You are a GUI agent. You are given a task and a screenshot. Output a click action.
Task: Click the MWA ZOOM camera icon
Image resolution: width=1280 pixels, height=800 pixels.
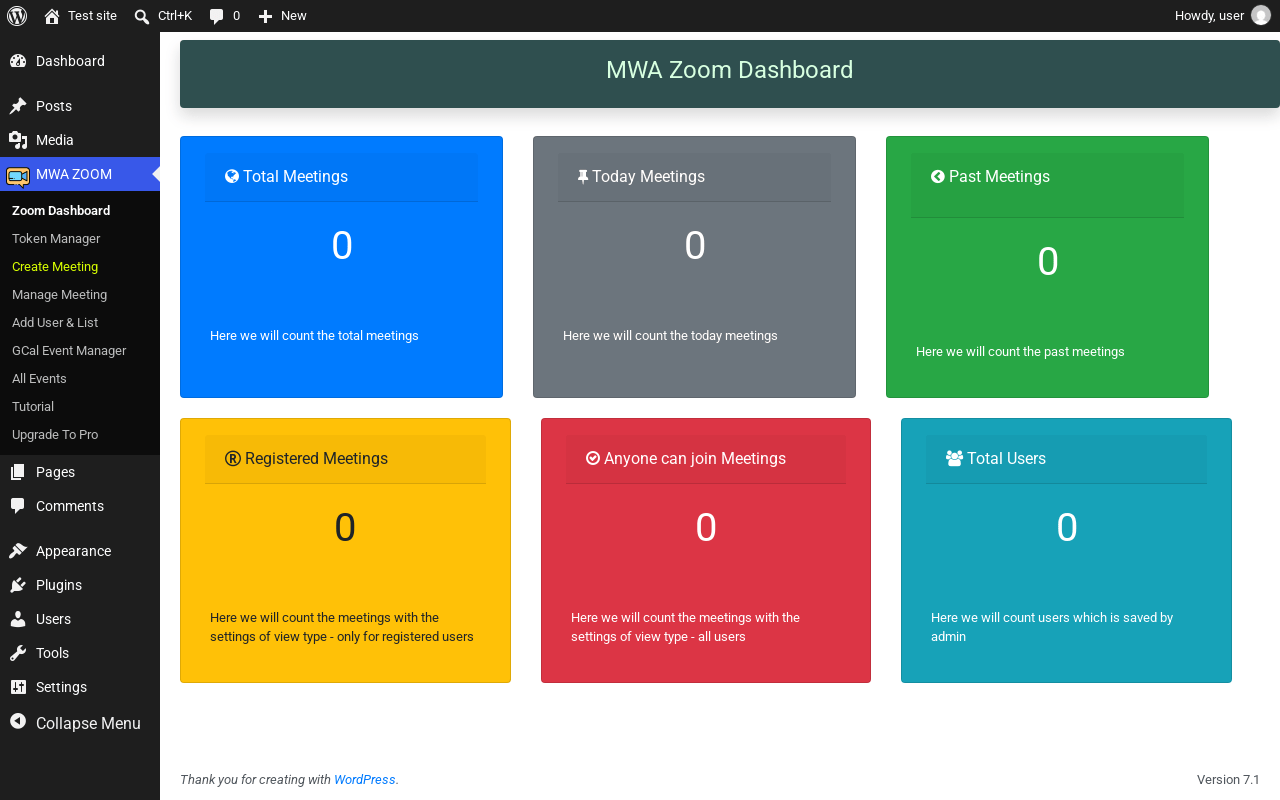click(18, 176)
